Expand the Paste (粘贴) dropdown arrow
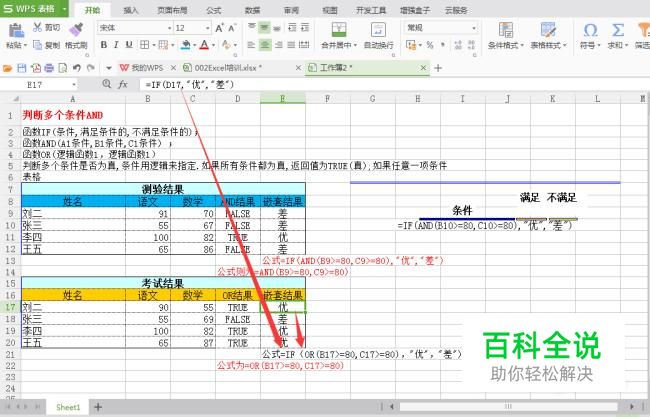Screen dimensions: 650x417 pyautogui.click(x=25, y=45)
